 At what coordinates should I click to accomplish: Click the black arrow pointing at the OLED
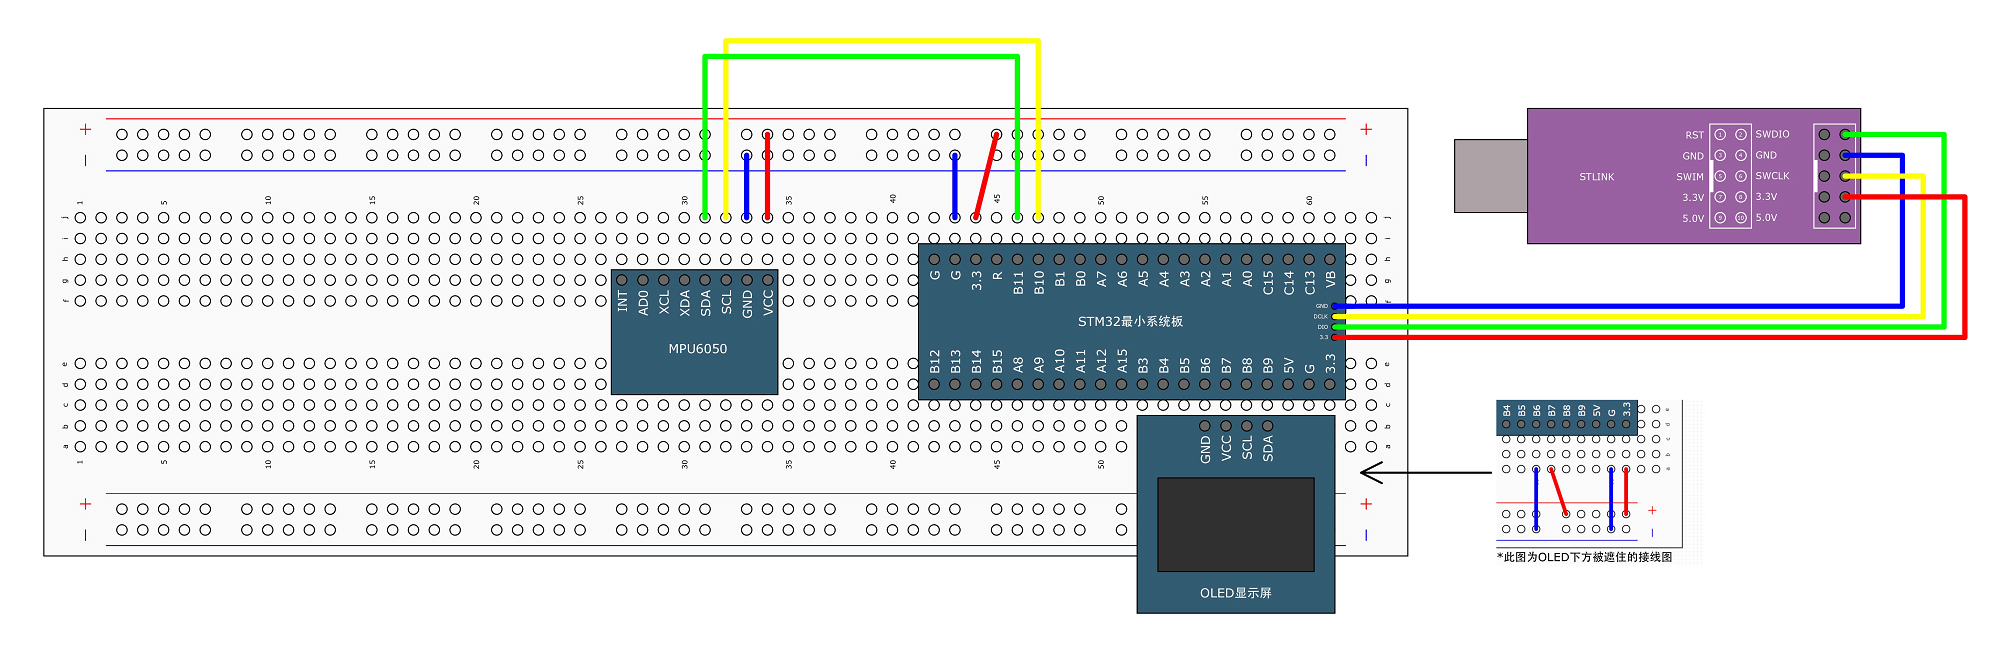1426,473
